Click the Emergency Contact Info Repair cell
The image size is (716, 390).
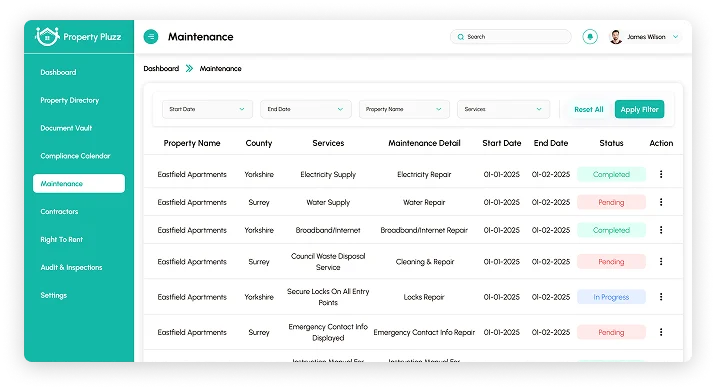(424, 332)
